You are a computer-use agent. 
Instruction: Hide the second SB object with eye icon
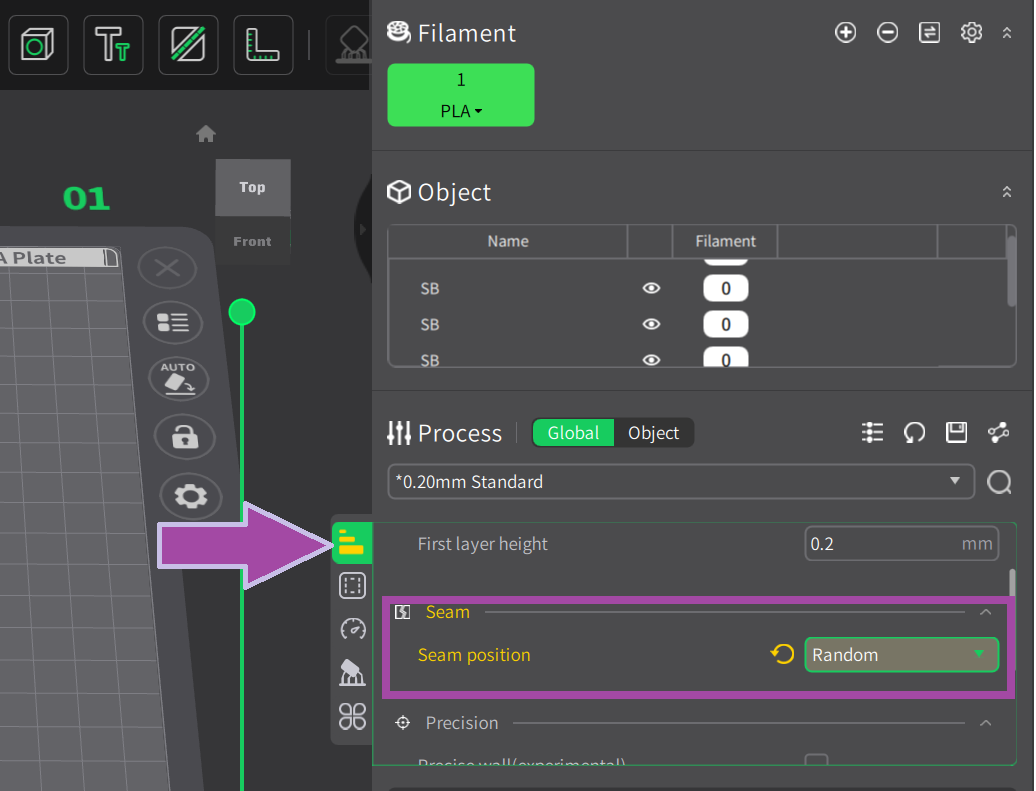coord(652,324)
